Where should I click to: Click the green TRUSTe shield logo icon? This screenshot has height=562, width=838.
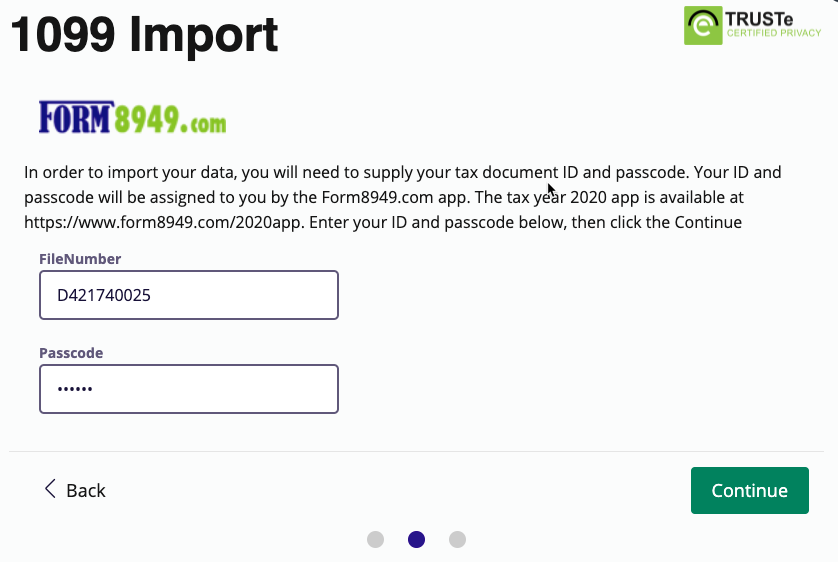coord(703,26)
